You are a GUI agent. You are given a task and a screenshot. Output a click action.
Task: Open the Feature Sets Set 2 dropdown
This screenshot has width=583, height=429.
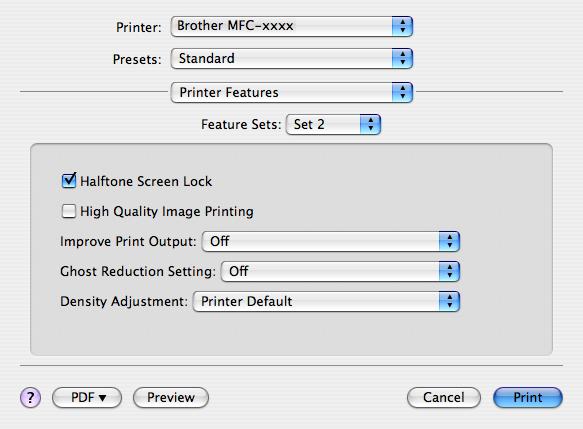click(333, 124)
